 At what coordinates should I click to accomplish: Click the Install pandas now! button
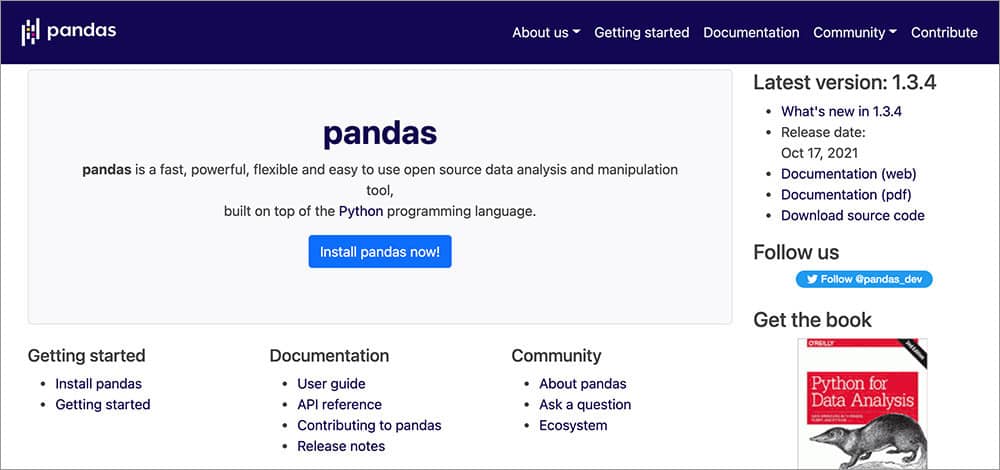pos(380,251)
